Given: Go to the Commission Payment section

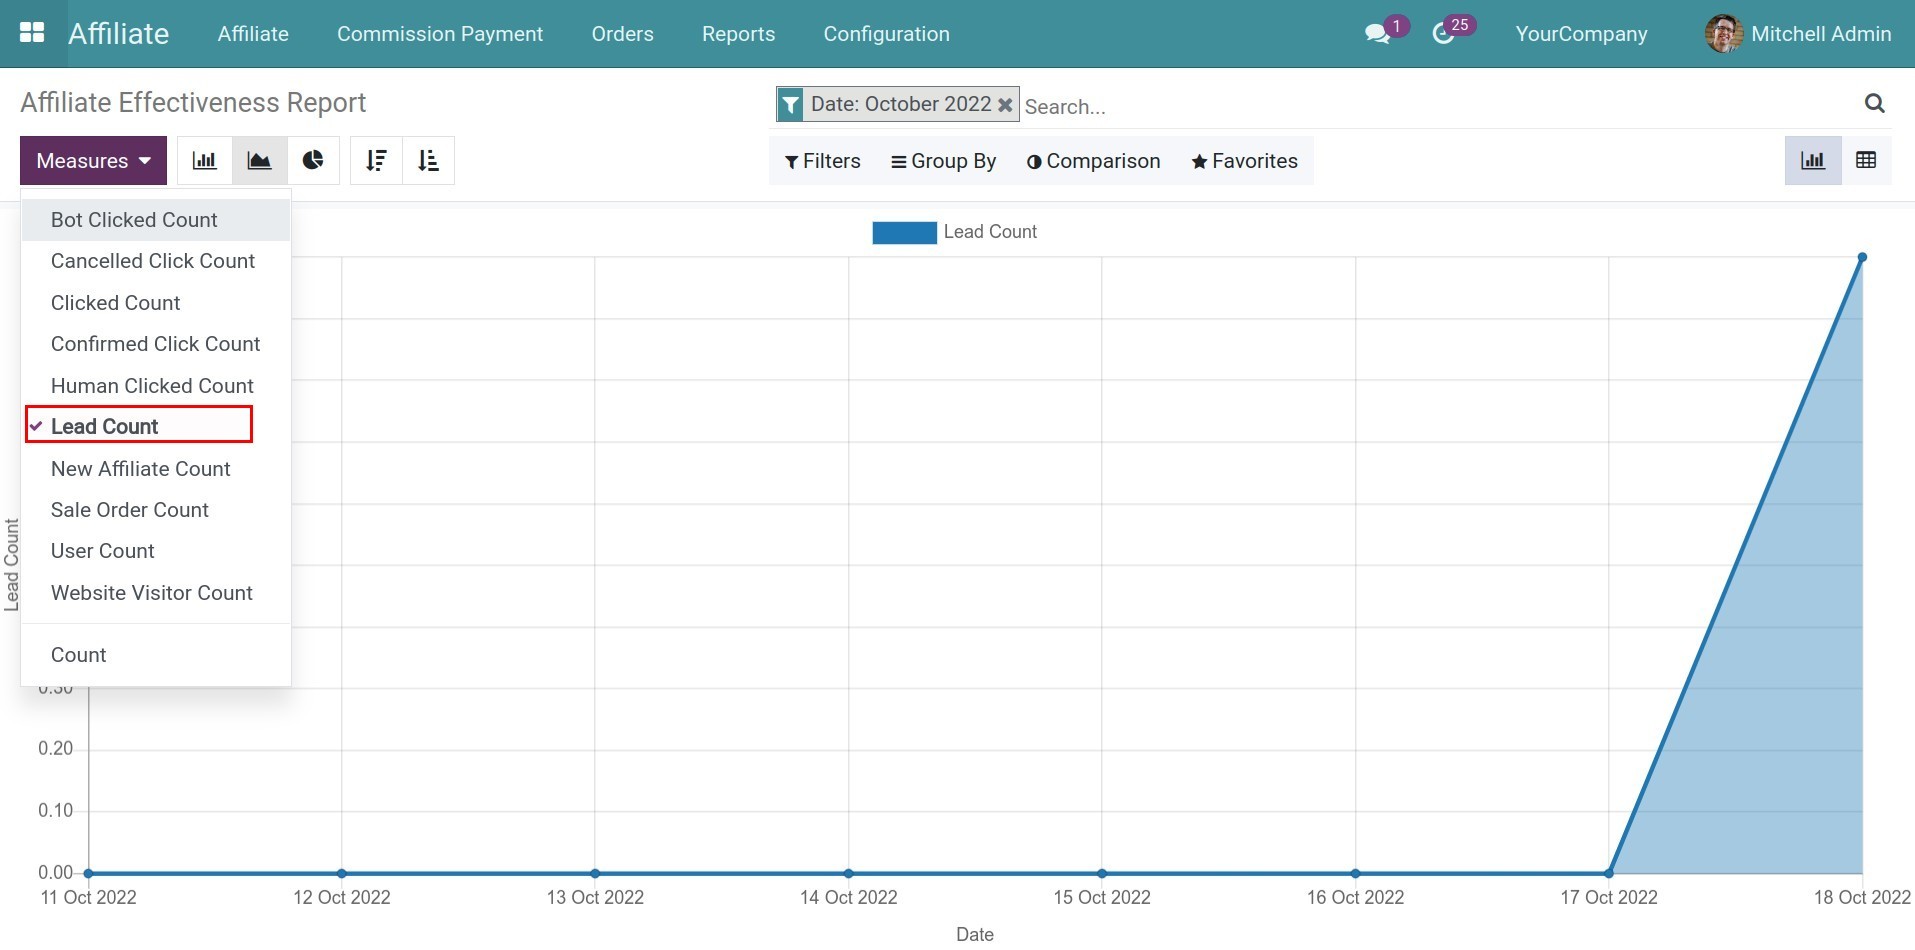Looking at the screenshot, I should coord(440,33).
